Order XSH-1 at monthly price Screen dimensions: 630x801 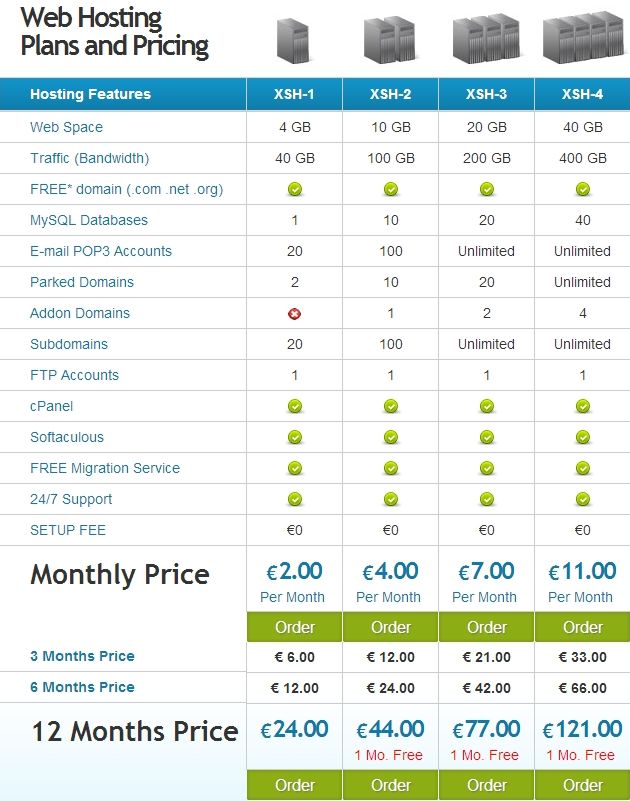[x=294, y=627]
